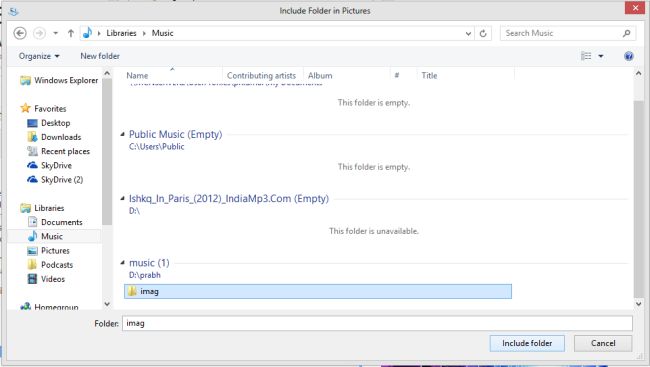This screenshot has height=367, width=650.
Task: Select the Music library in sidebar
Action: coord(52,236)
